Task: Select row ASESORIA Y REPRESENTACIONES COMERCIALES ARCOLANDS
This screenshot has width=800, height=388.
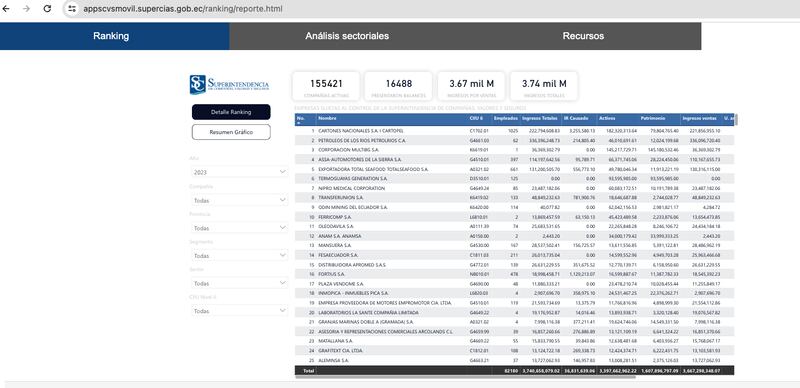Action: [514, 331]
